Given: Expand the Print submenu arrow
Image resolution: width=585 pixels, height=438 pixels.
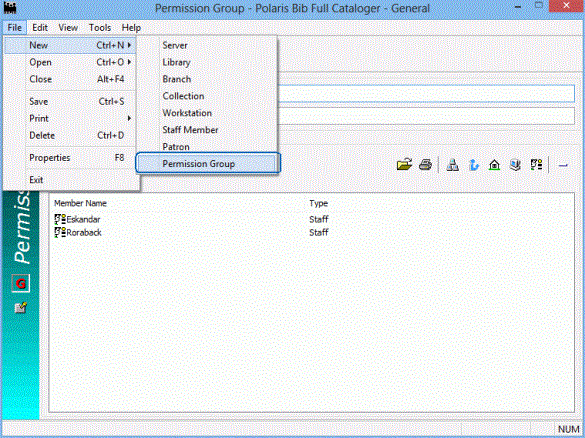Looking at the screenshot, I should [129, 118].
